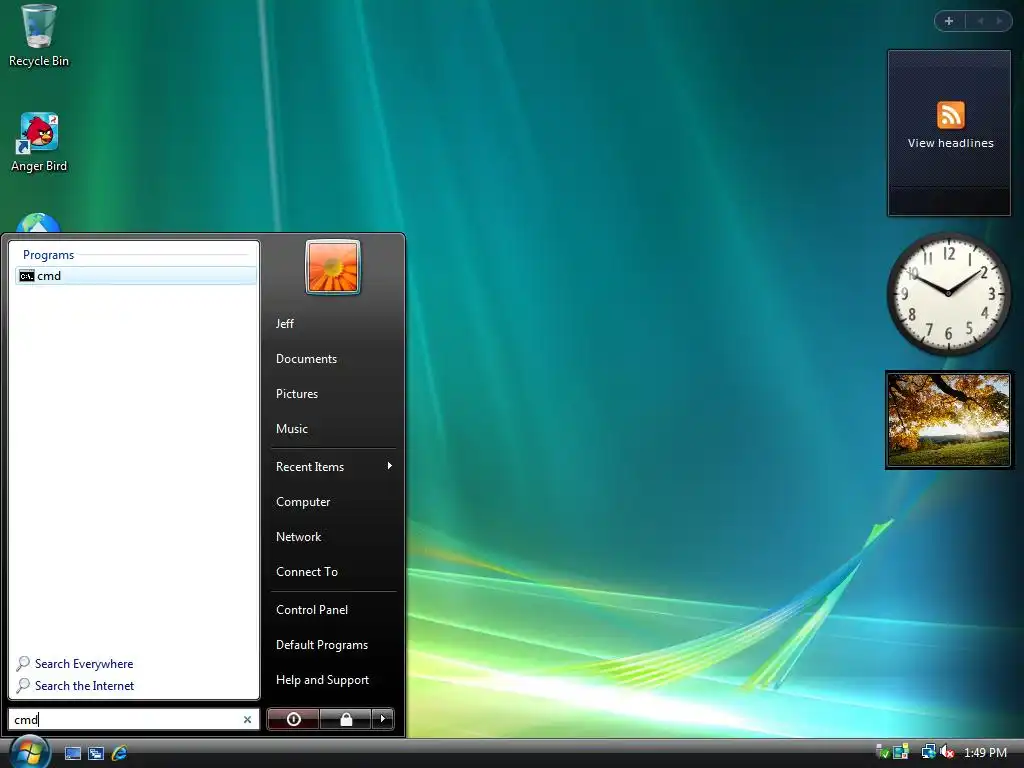Click the RSS feed headlines icon
Viewport: 1024px width, 768px height.
coord(950,115)
